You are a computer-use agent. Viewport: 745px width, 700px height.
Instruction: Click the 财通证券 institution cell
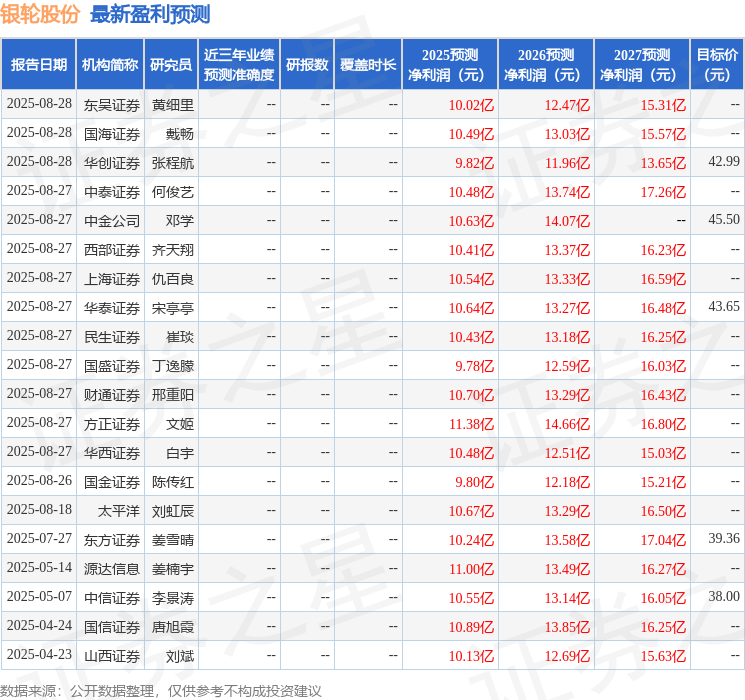coord(112,395)
